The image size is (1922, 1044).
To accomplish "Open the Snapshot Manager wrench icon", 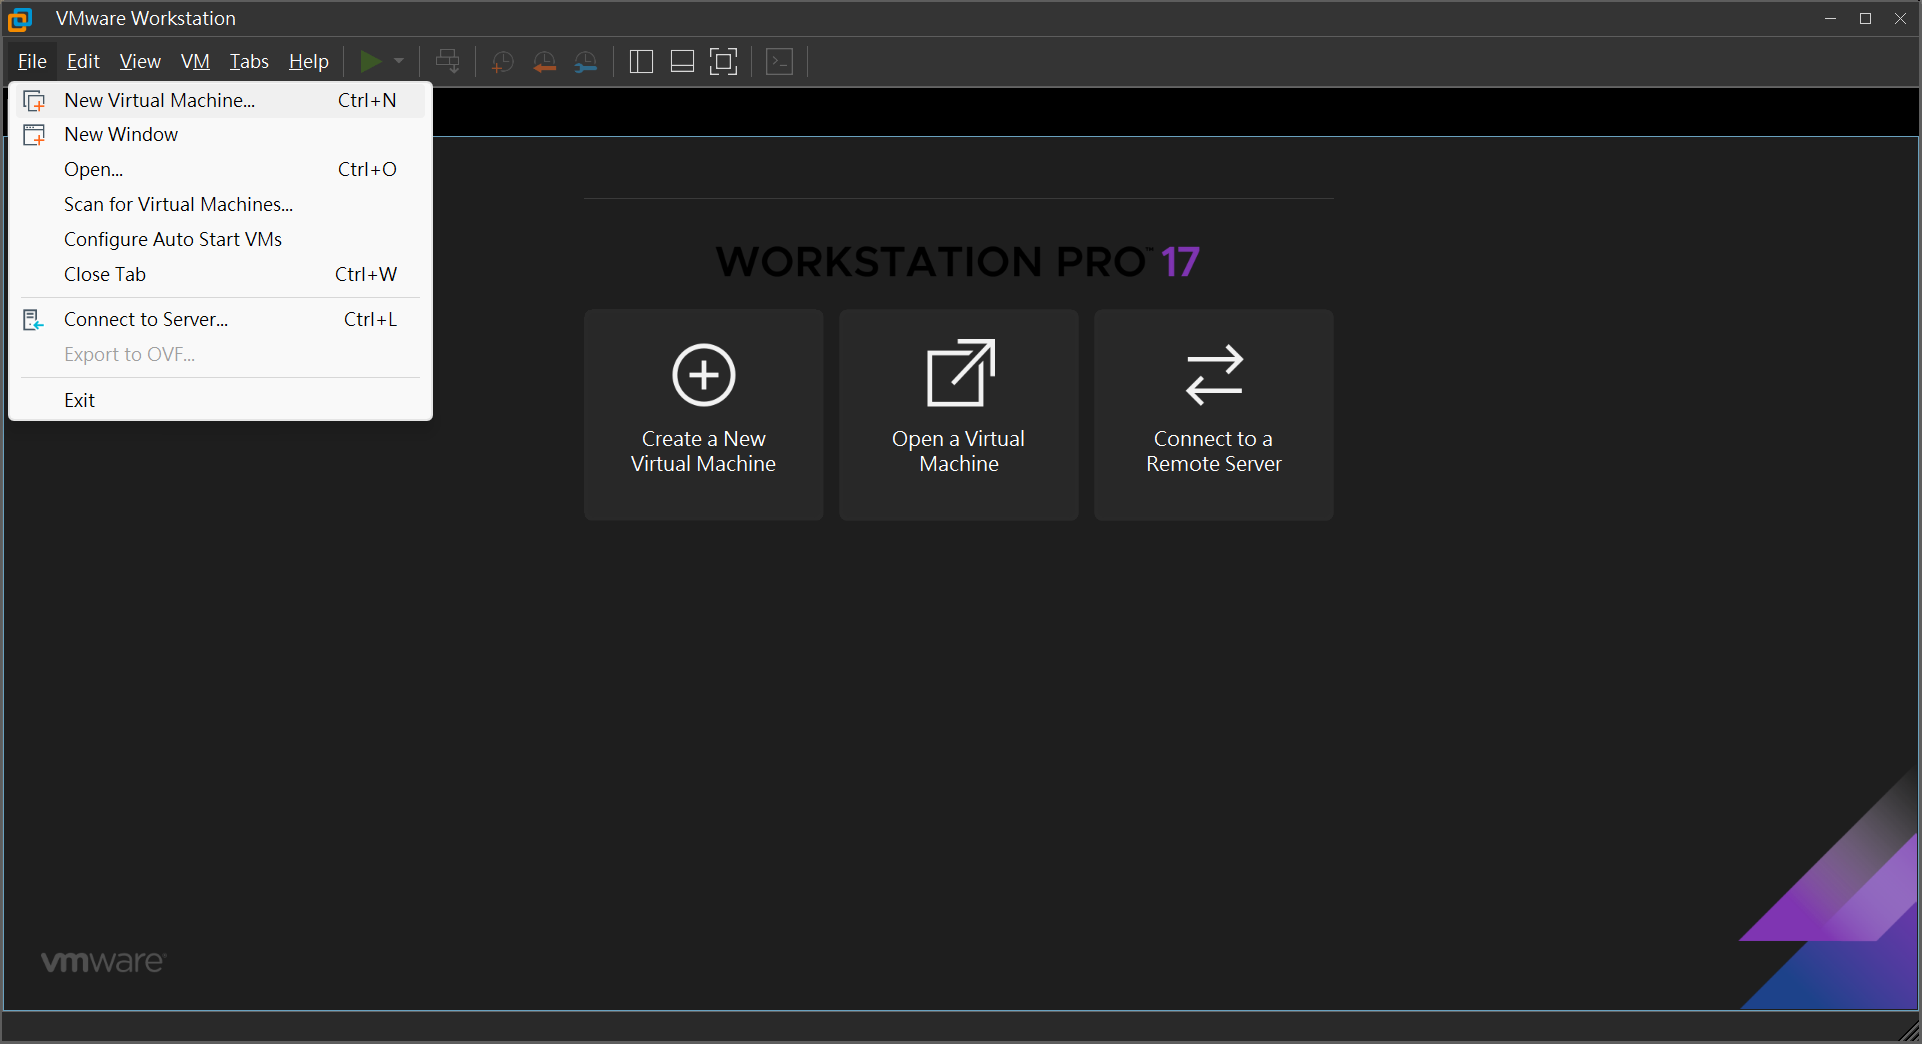I will 586,62.
